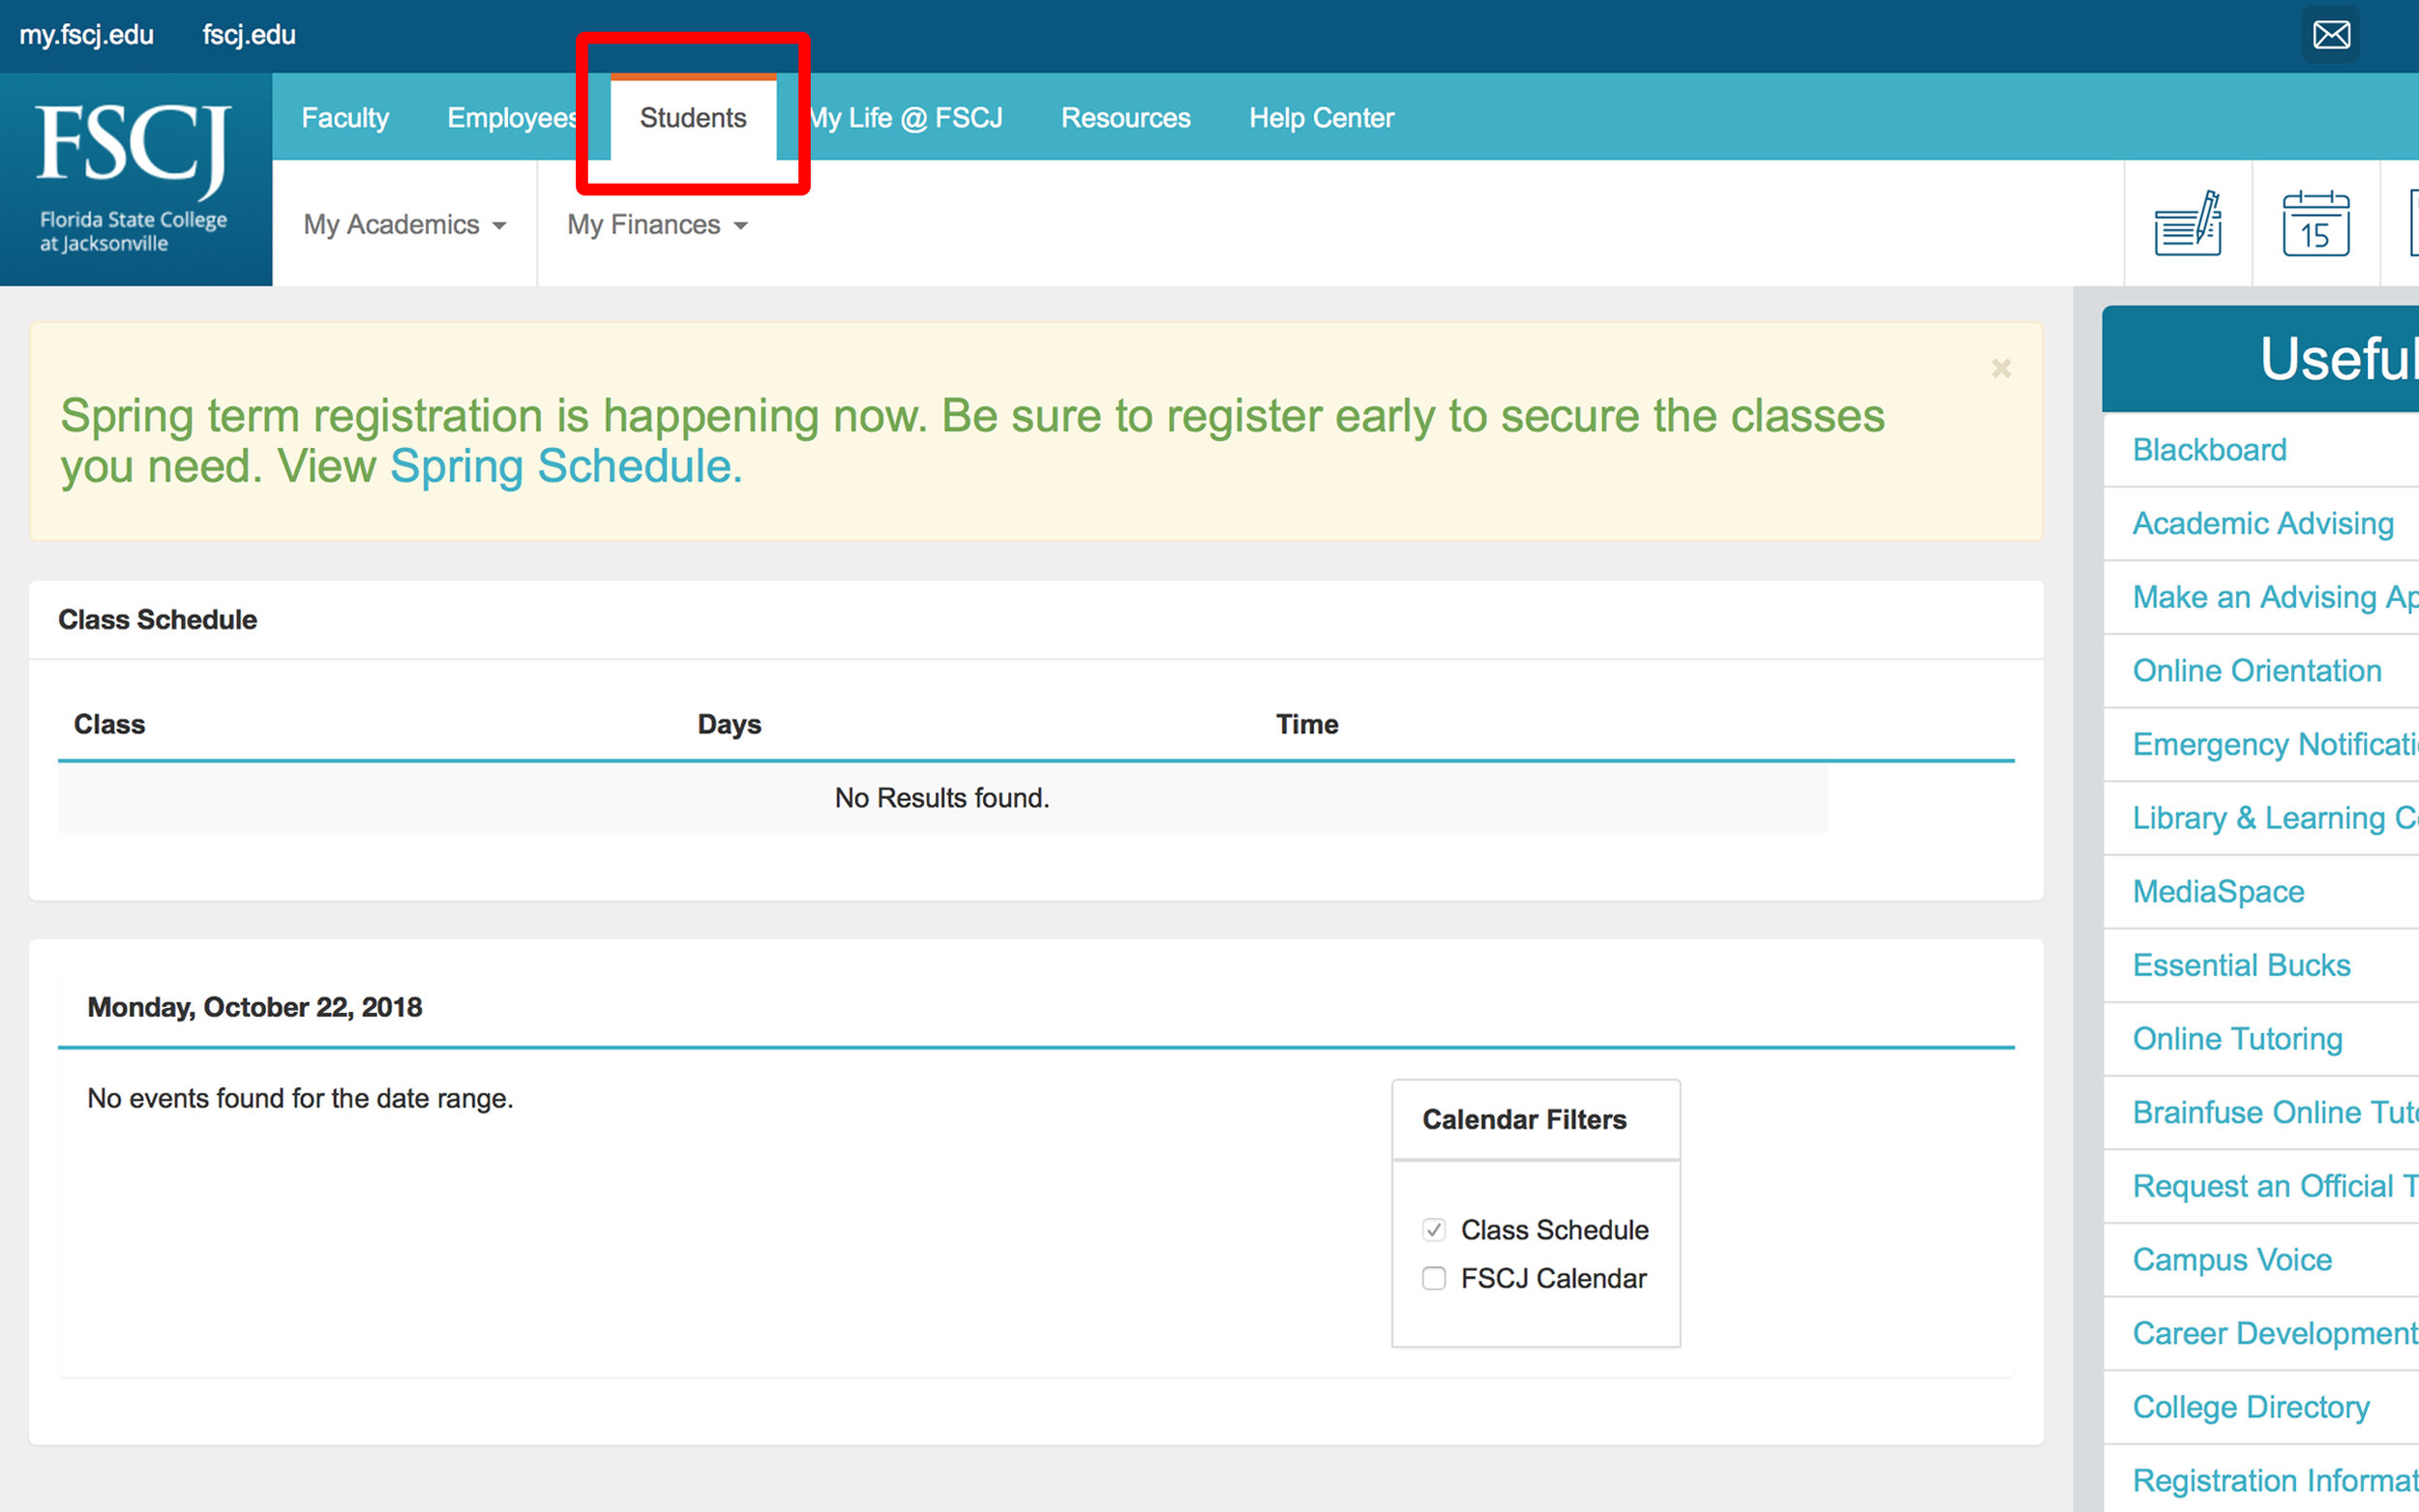The height and width of the screenshot is (1512, 2419).
Task: Open the my.fscj.edu link
Action: pos(86,35)
